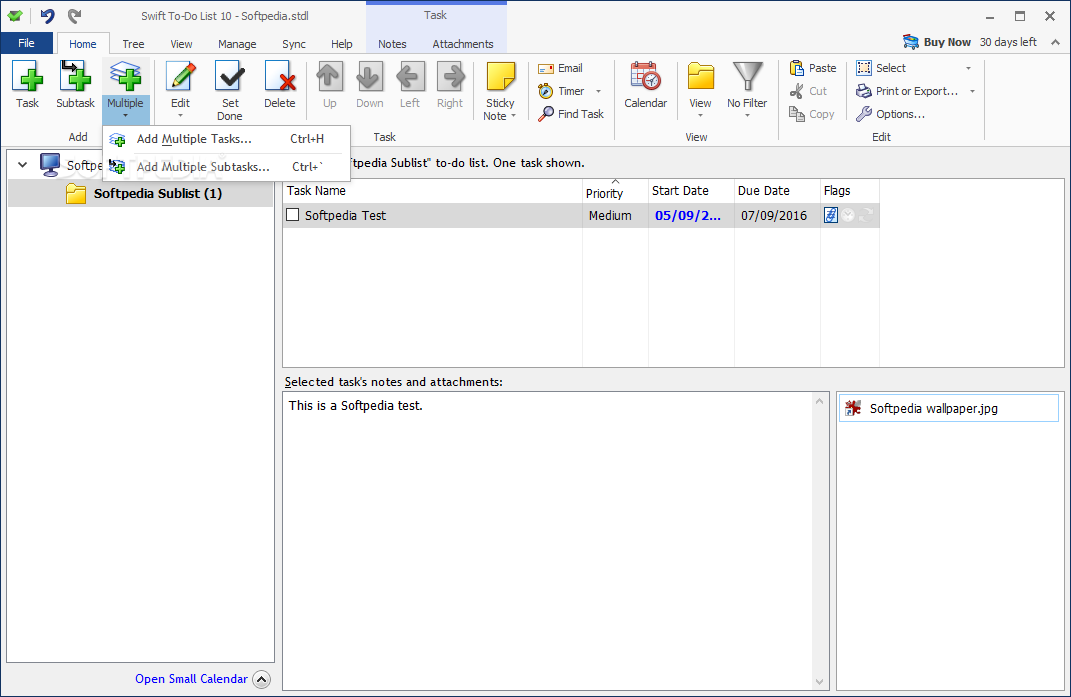Screen dimensions: 1071x697
Task: Expand the Select dropdown arrow
Action: click(x=969, y=68)
